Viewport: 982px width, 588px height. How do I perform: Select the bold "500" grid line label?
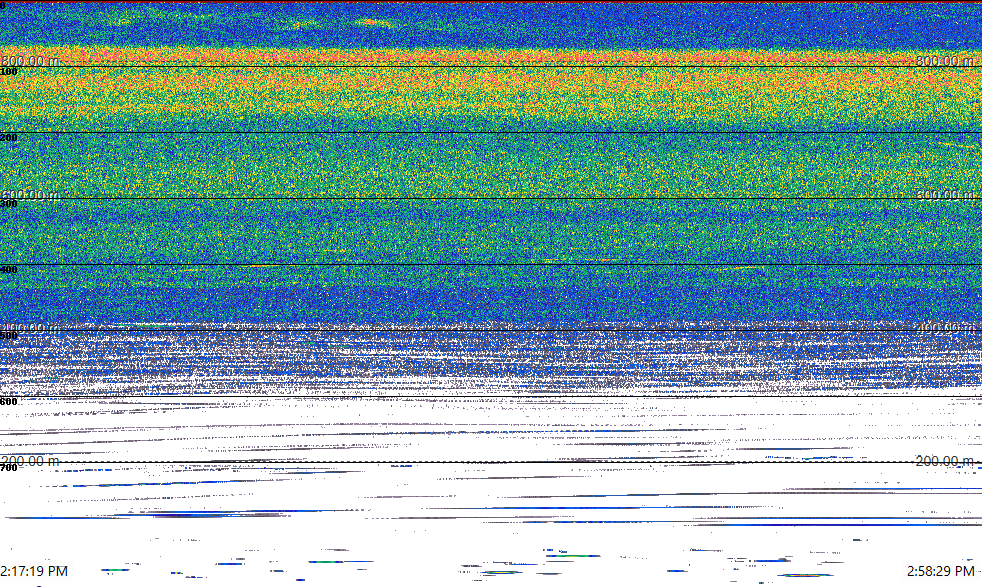9,336
